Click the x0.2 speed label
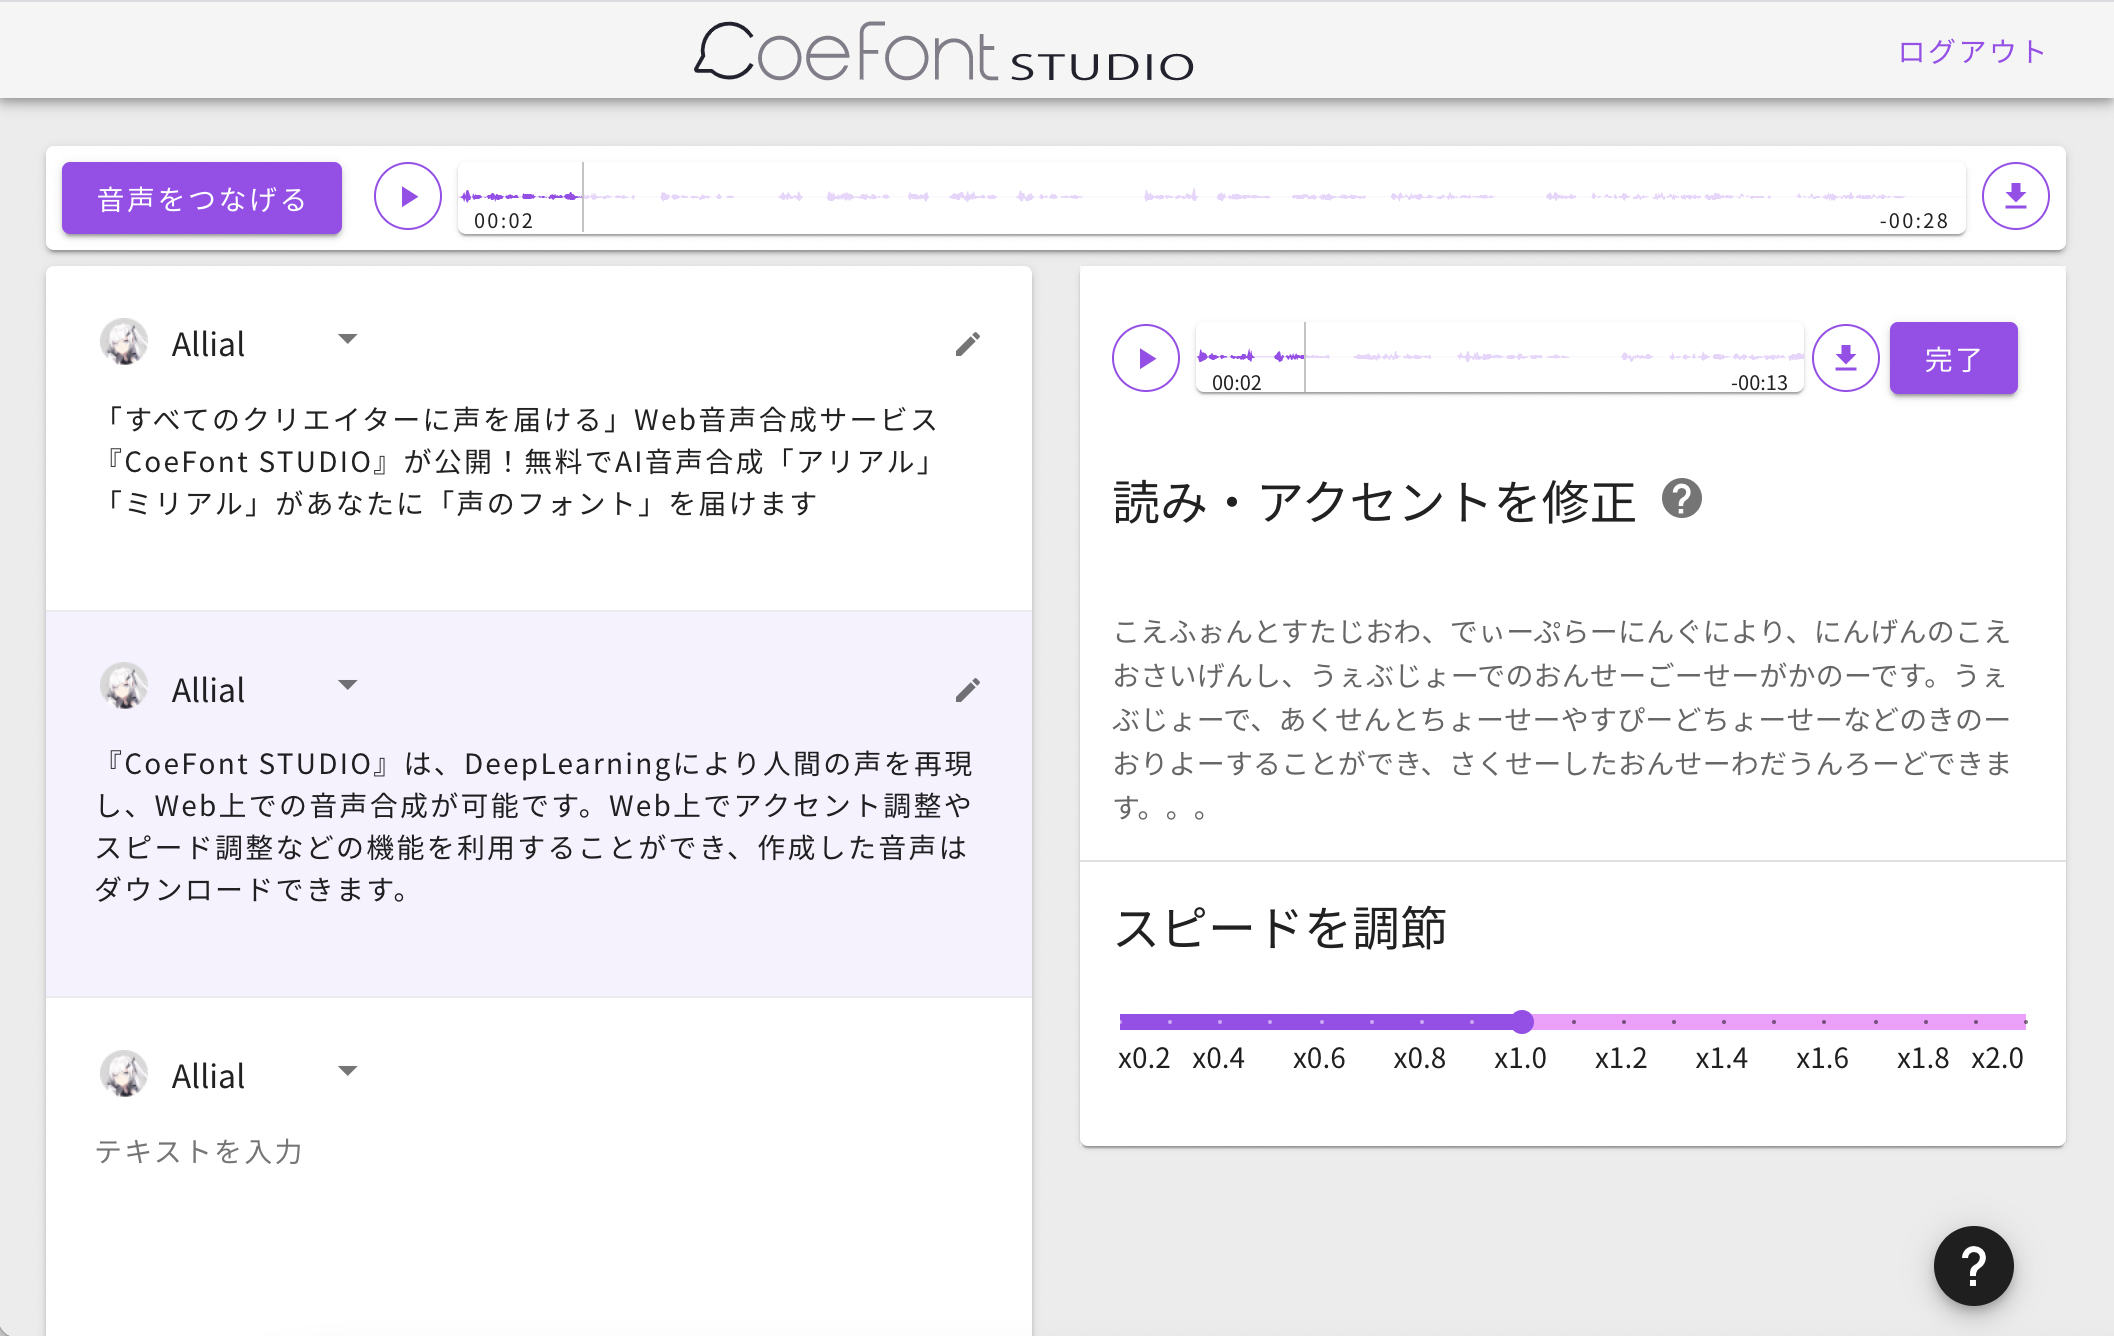This screenshot has width=2114, height=1336. [x=1144, y=1058]
